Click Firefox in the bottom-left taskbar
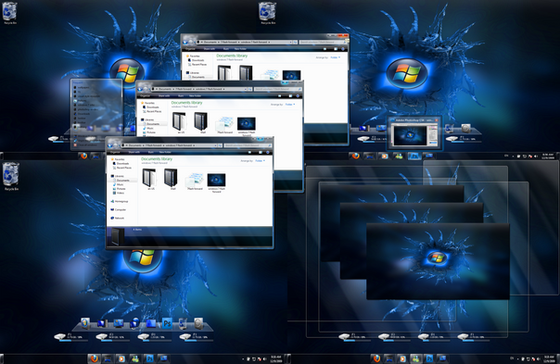The image size is (560, 364). pyautogui.click(x=94, y=358)
